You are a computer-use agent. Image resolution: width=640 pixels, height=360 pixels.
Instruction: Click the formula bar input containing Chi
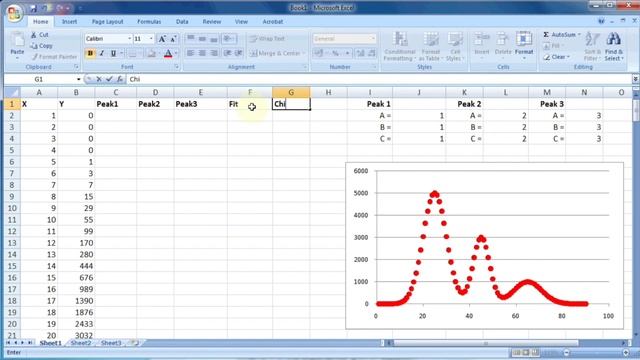point(379,79)
